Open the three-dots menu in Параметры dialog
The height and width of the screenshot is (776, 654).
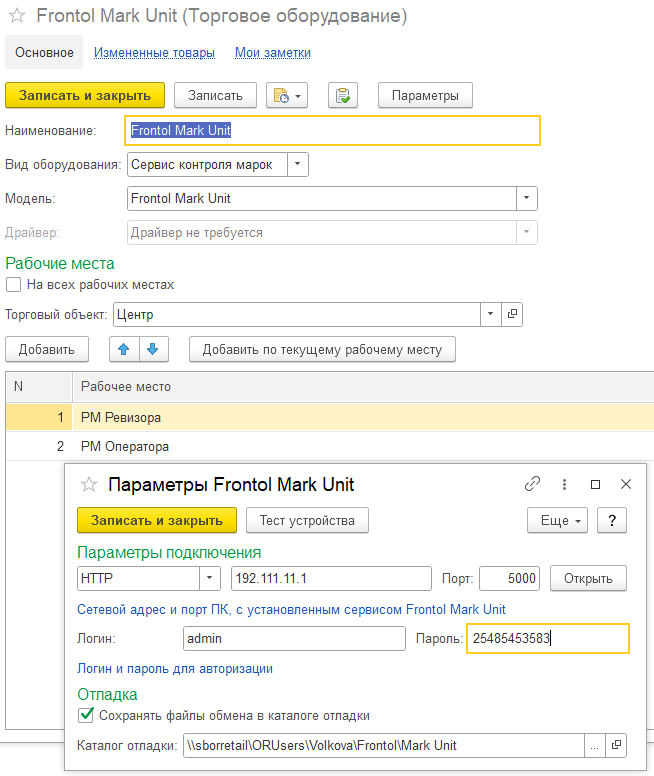point(564,484)
